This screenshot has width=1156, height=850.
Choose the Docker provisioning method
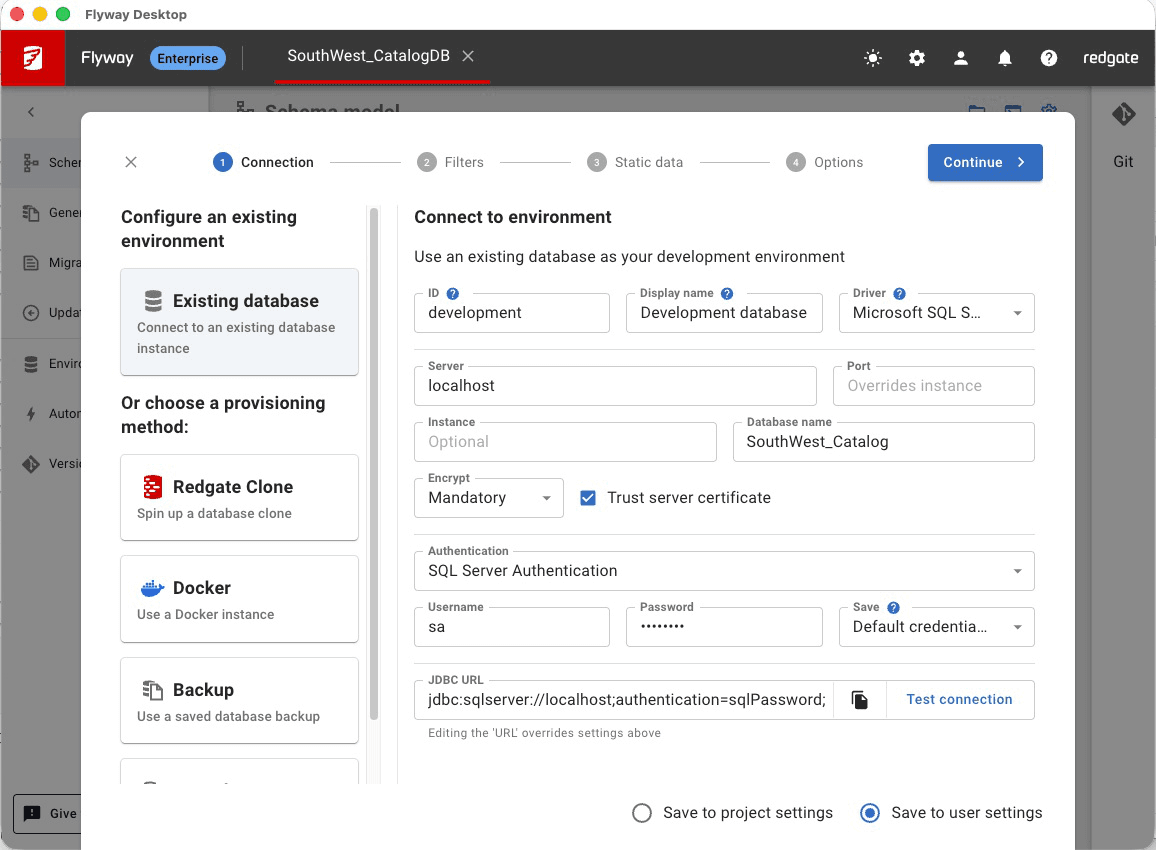(240, 599)
